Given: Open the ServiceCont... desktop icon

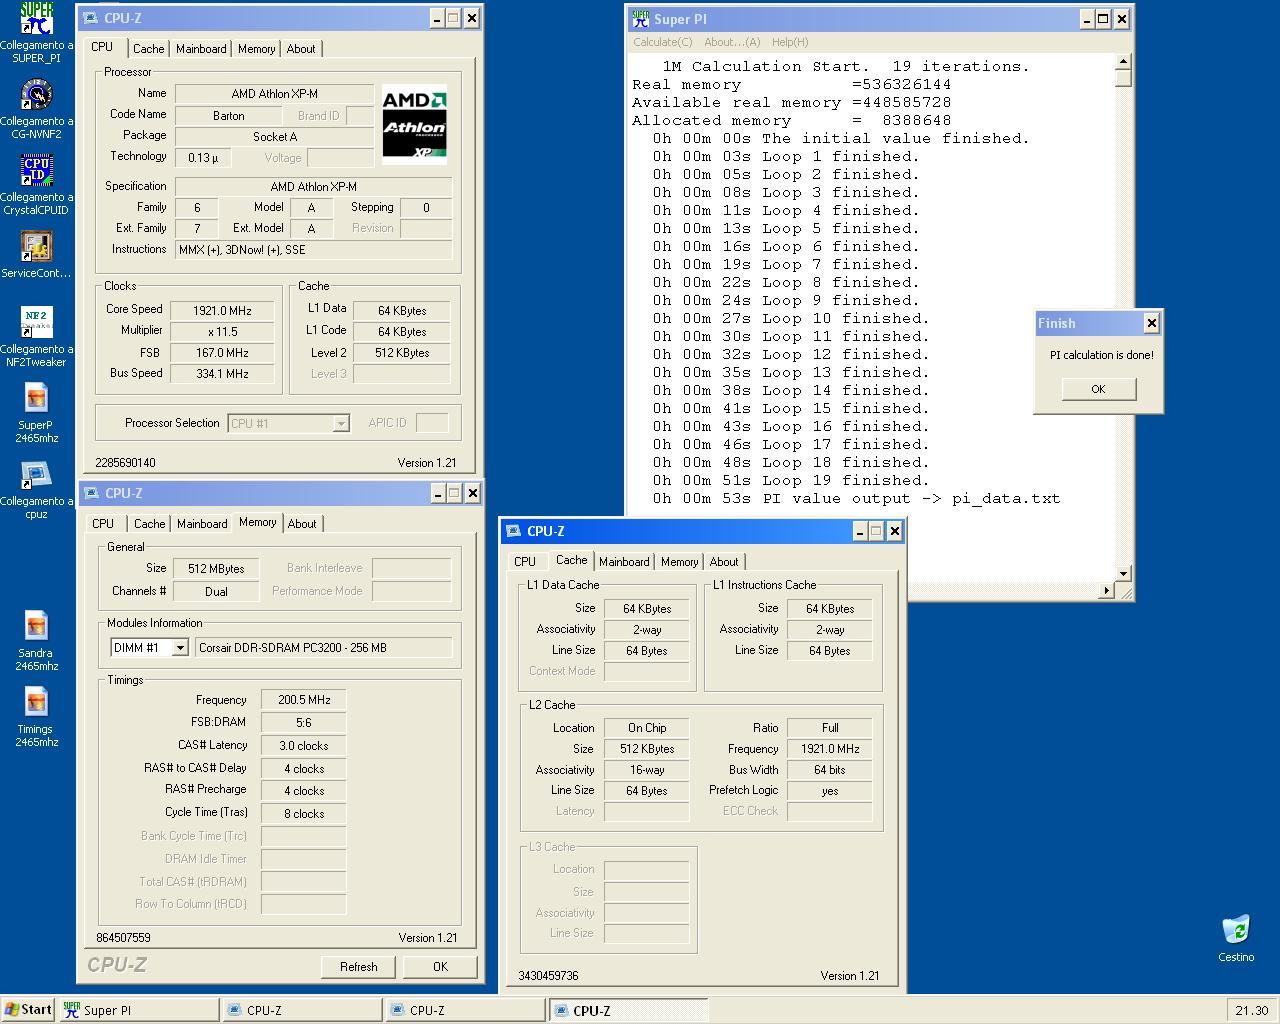Looking at the screenshot, I should click(36, 254).
